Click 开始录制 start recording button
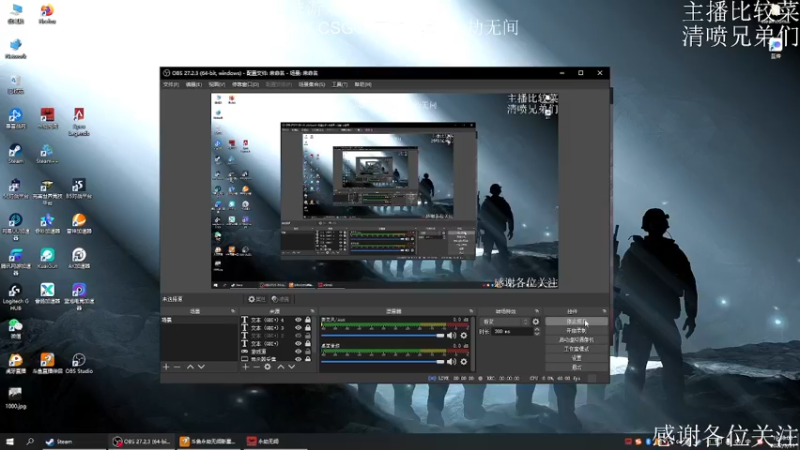The width and height of the screenshot is (800, 450). tap(576, 331)
